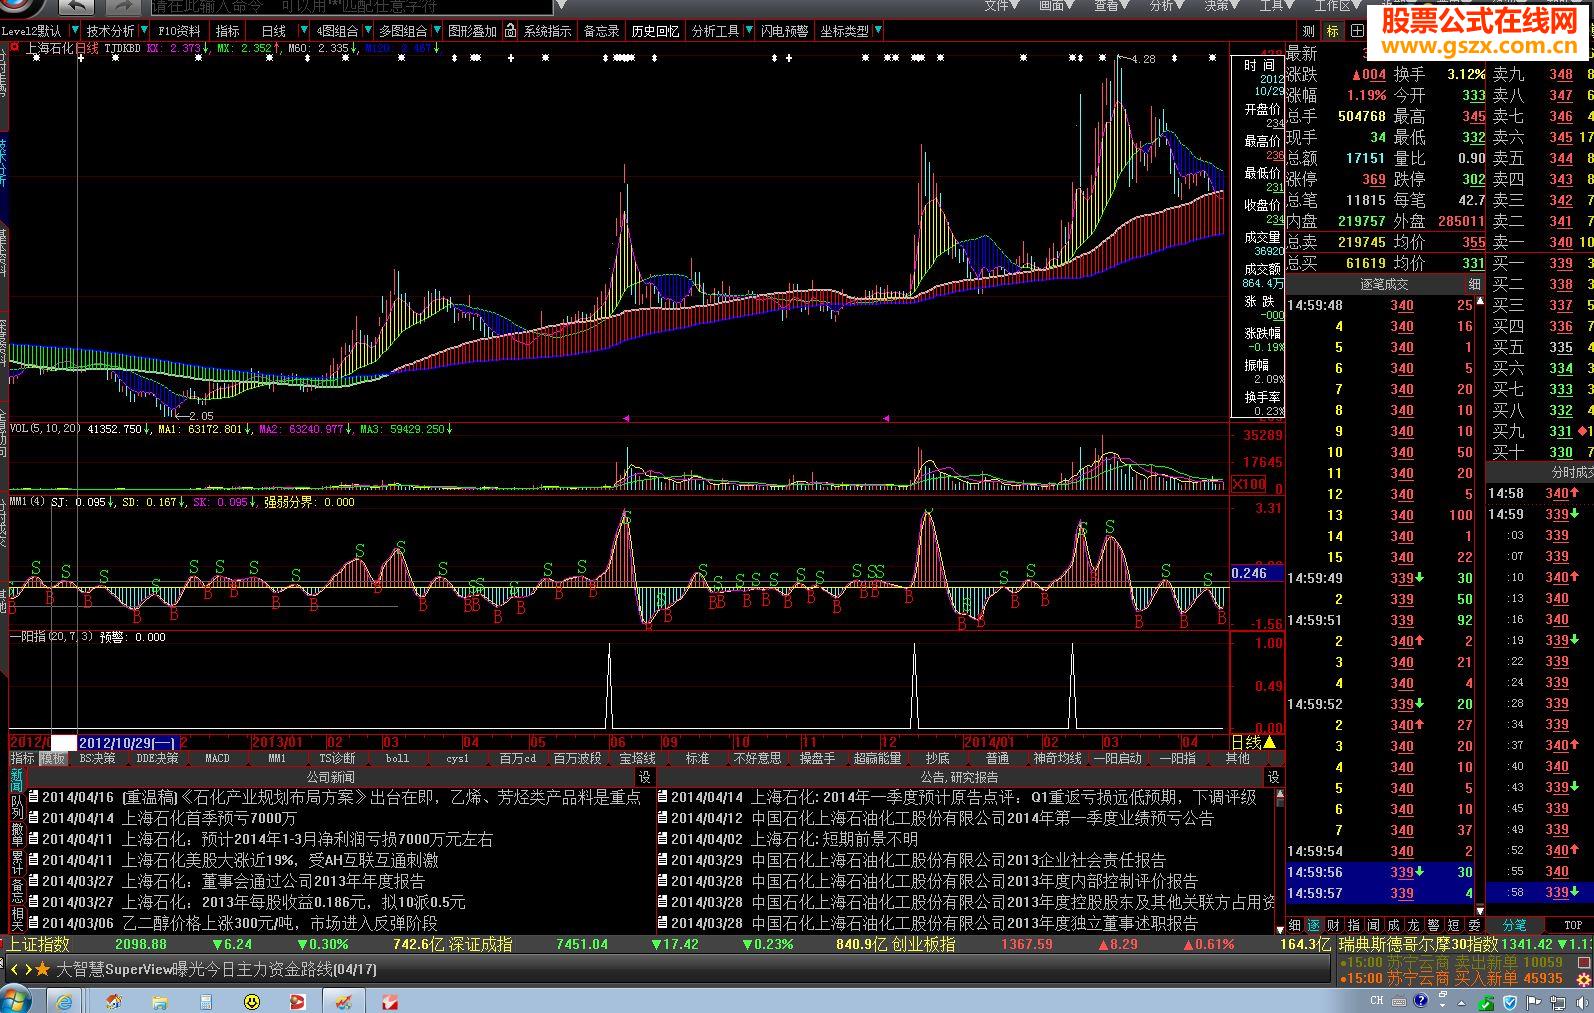Image resolution: width=1594 pixels, height=1013 pixels.
Task: Click the yellow triangle beside 日线 label
Action: [x=1270, y=742]
